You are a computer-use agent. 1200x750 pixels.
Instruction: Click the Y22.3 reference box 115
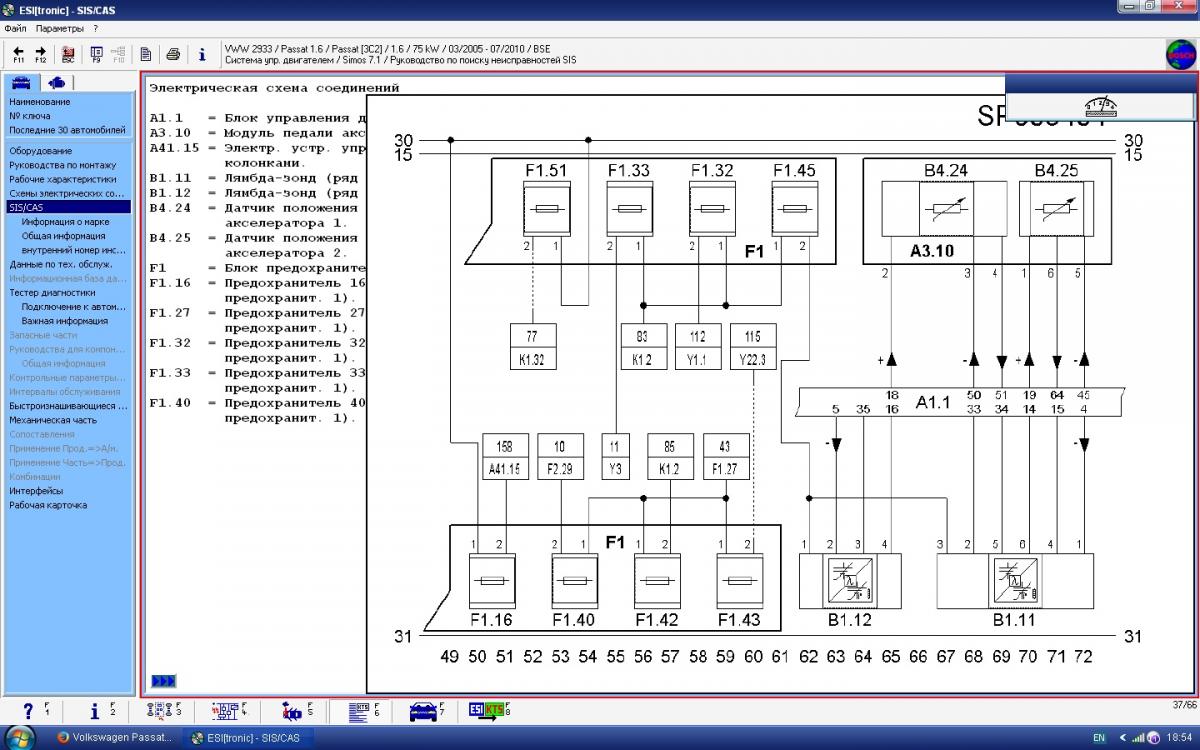tap(753, 348)
